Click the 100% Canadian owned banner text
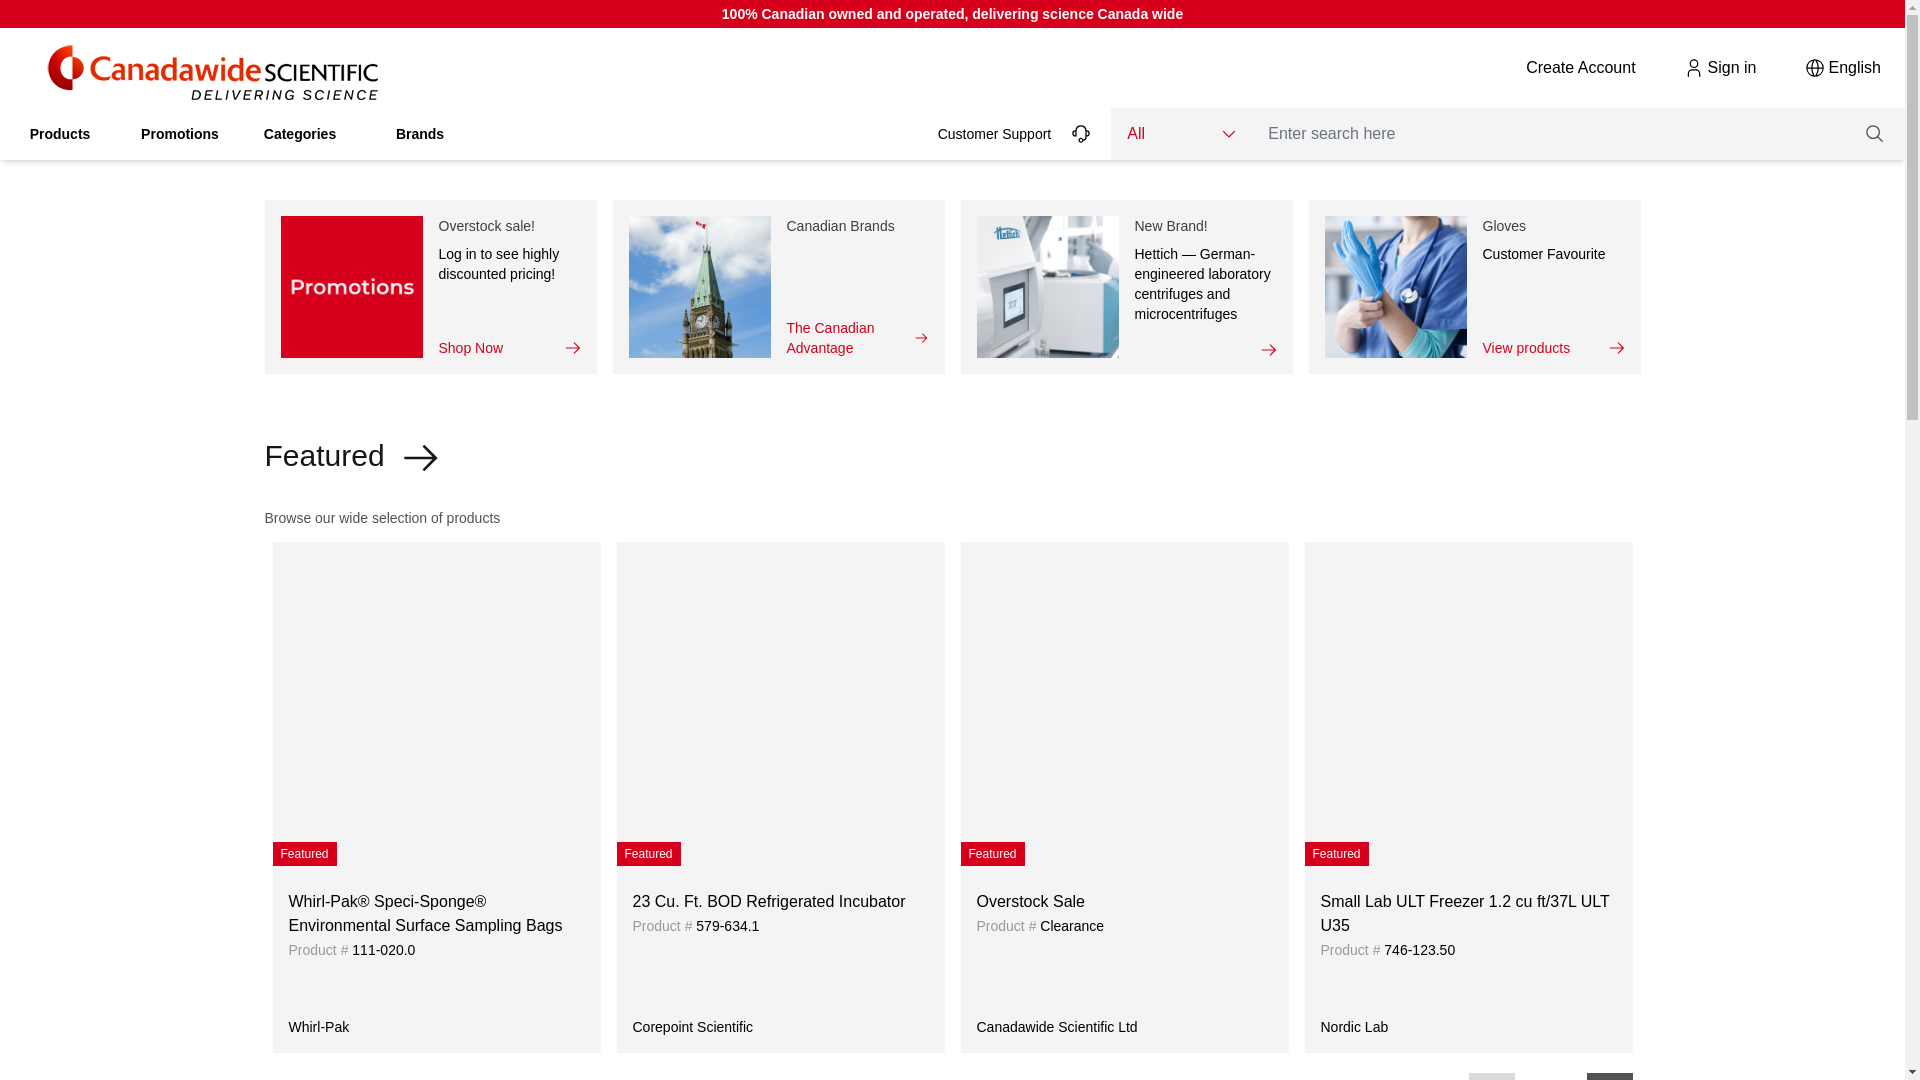 tap(952, 14)
